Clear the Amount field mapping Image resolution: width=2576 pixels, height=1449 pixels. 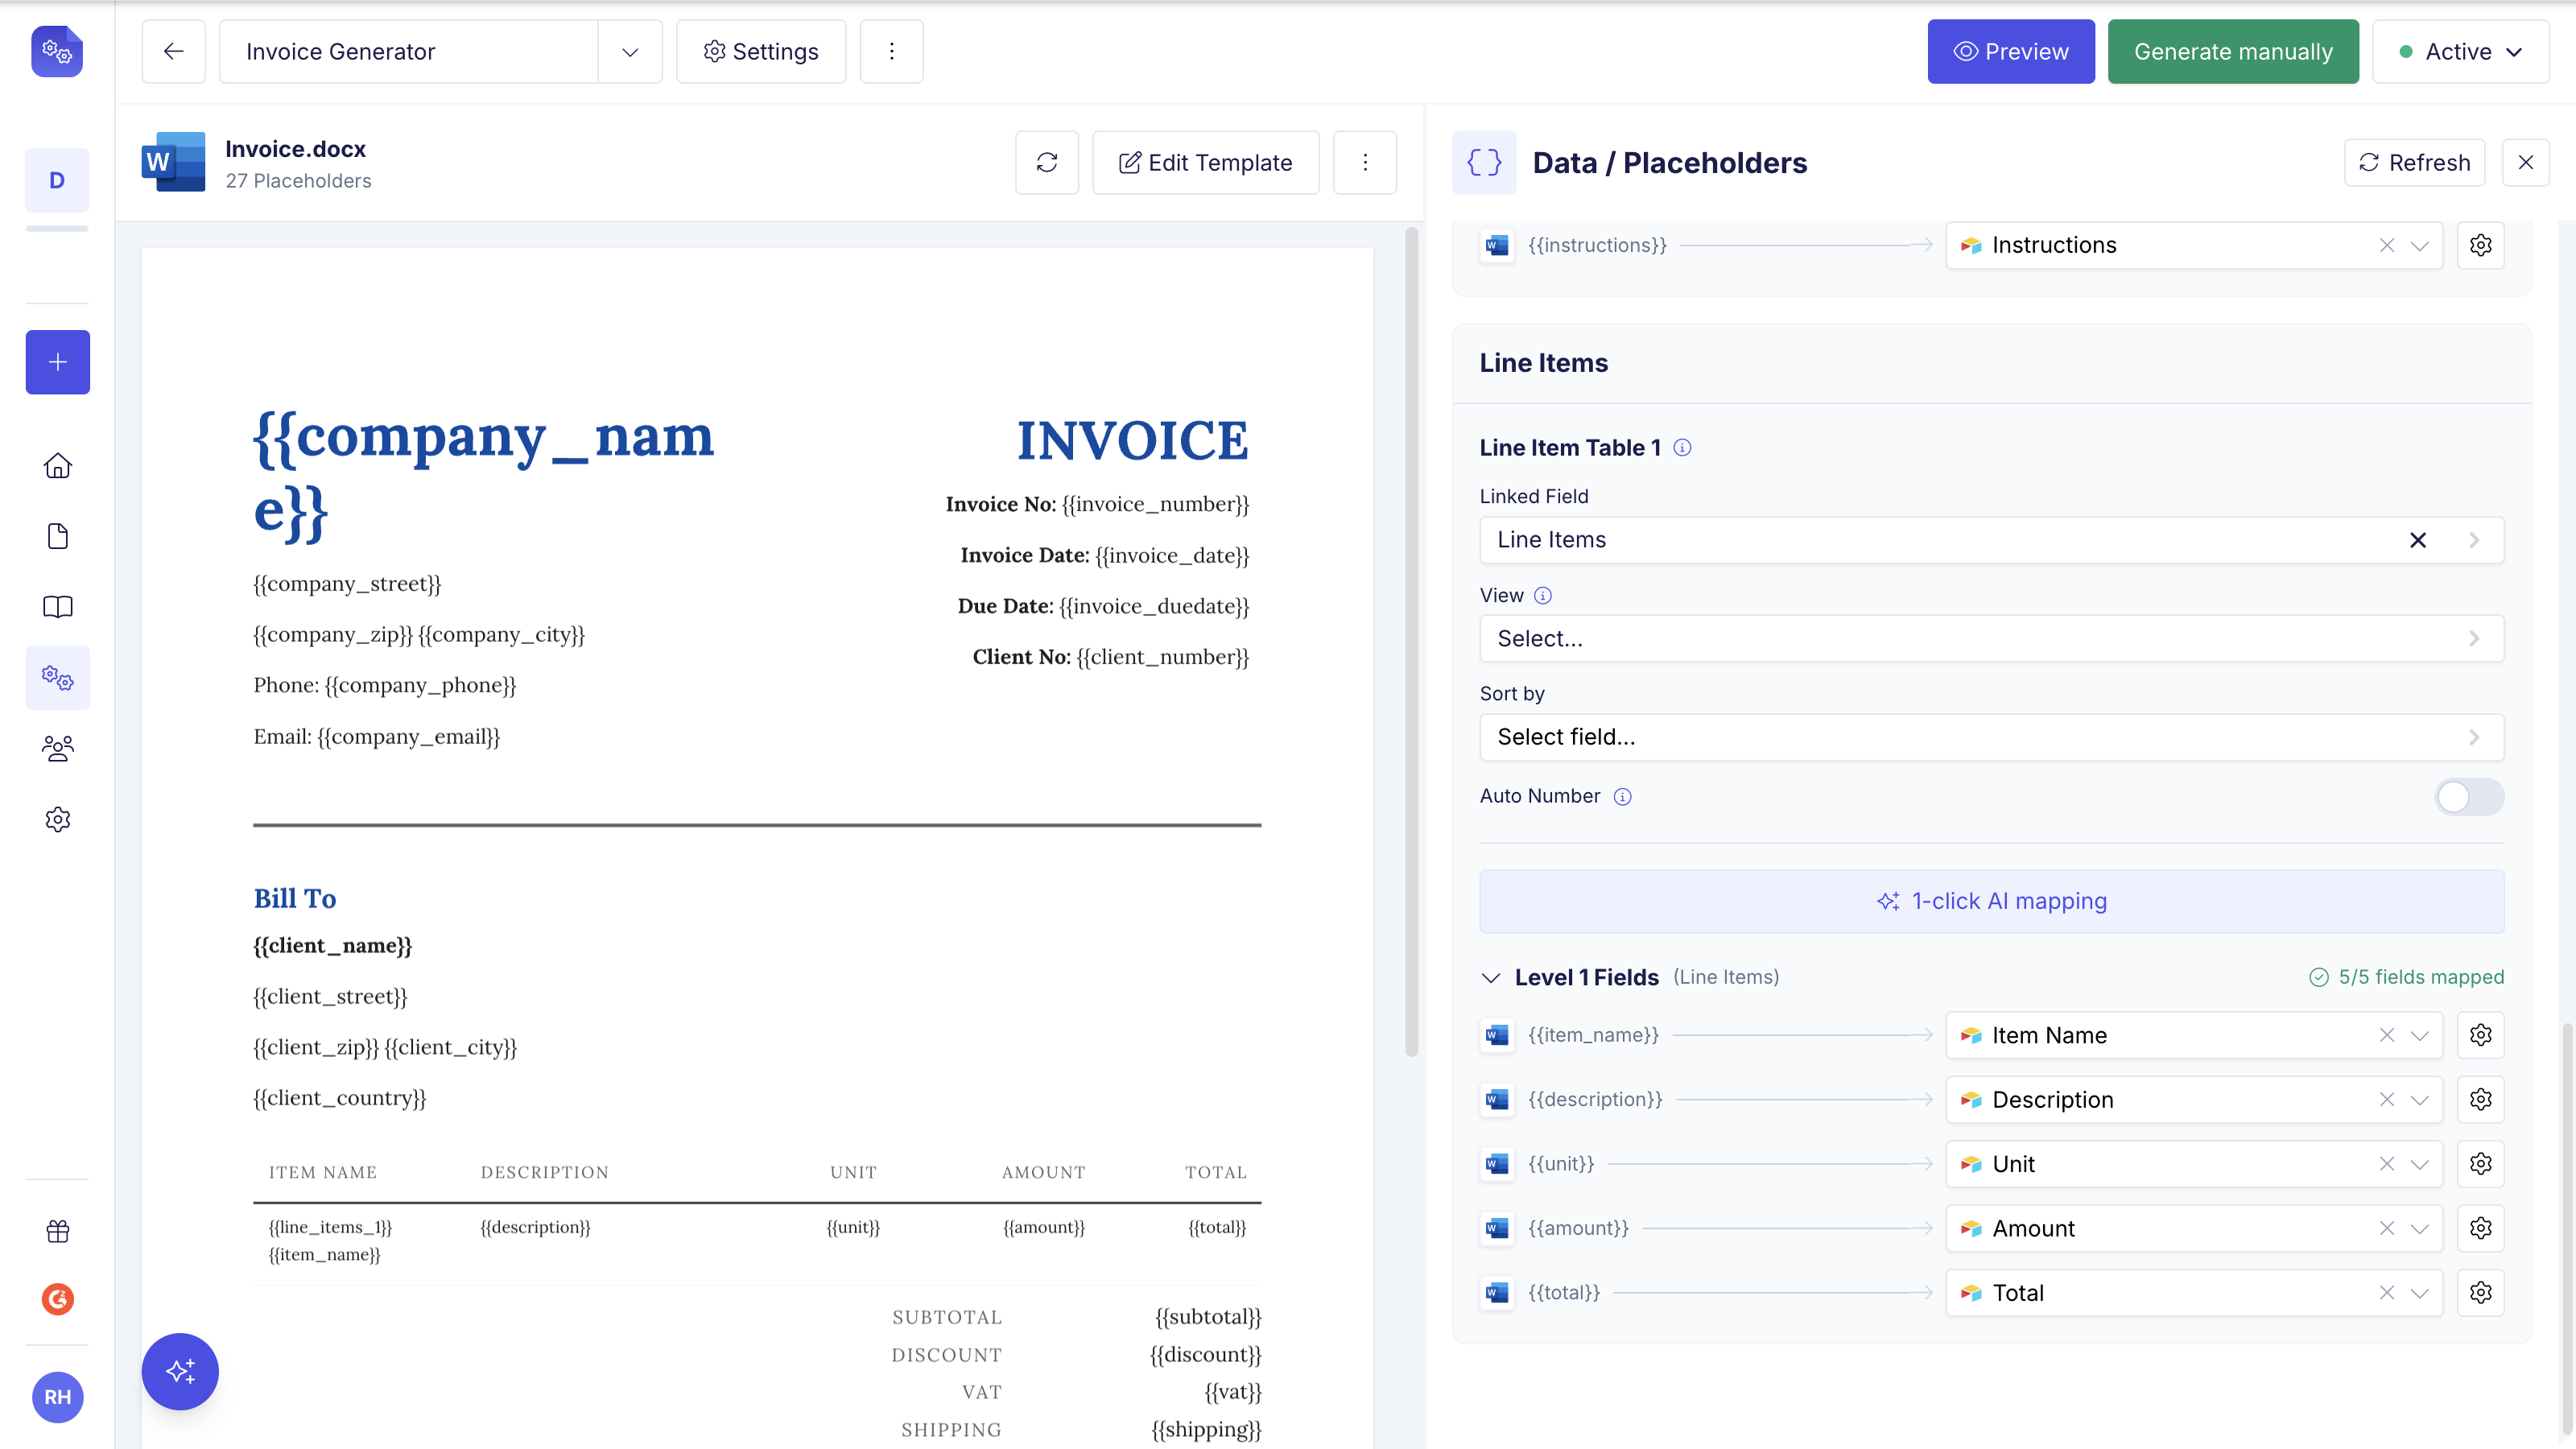[2386, 1228]
